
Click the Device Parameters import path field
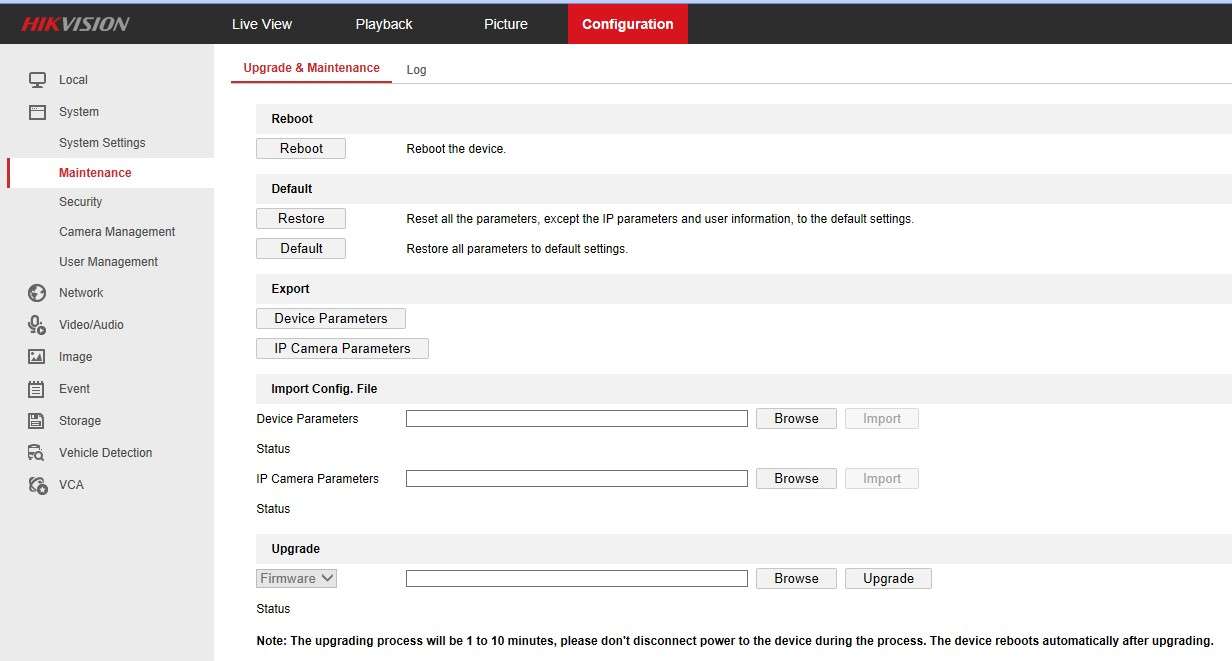tap(576, 419)
